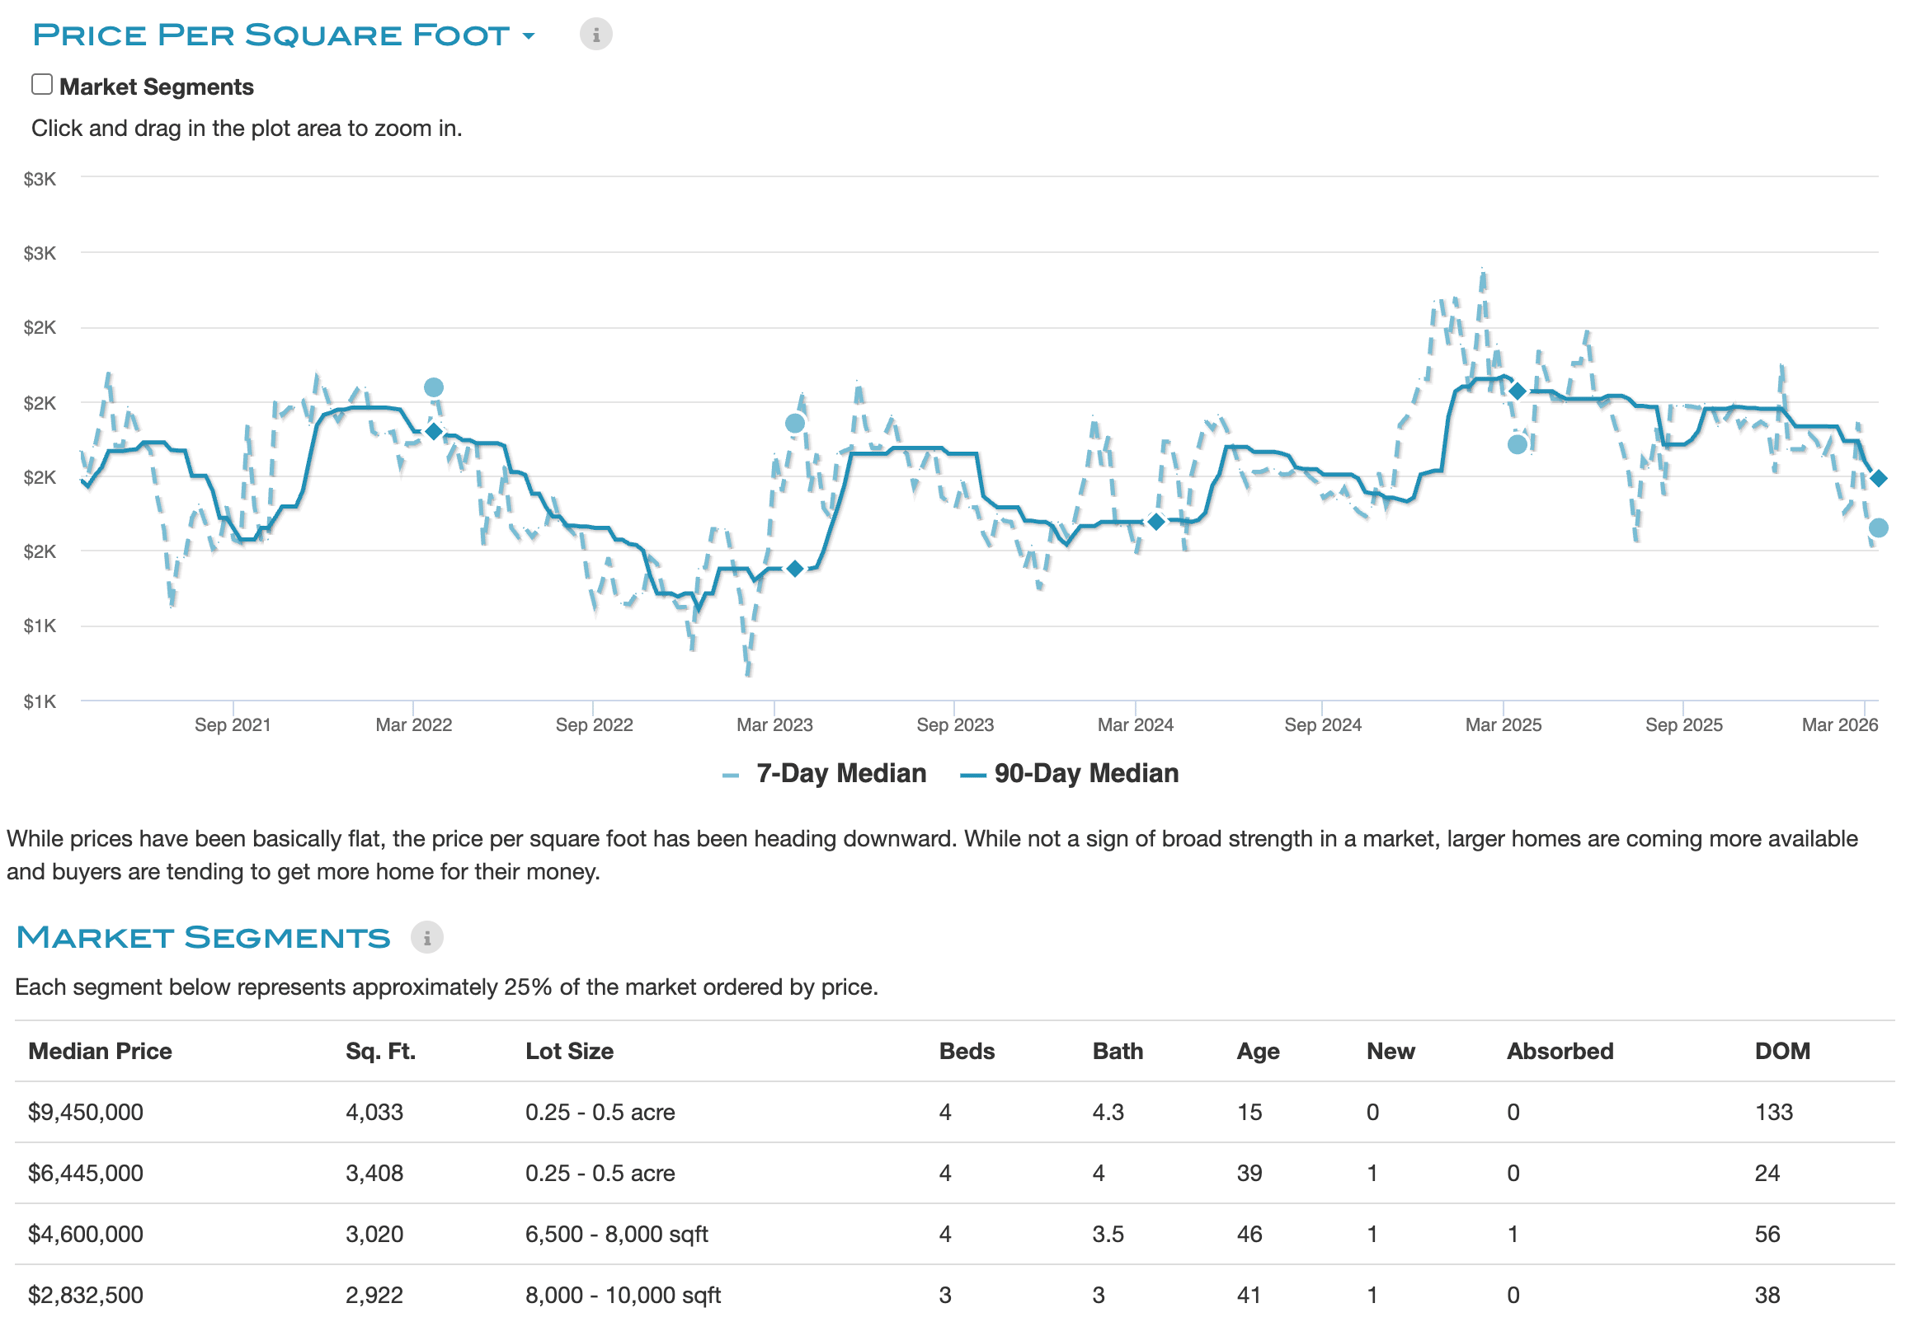Click DOM column header

pyautogui.click(x=1782, y=1051)
